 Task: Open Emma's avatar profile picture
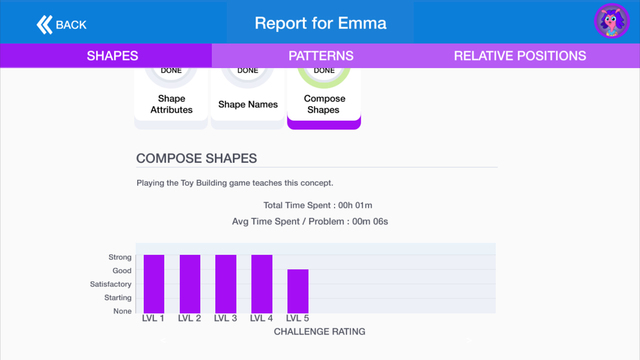(x=611, y=21)
